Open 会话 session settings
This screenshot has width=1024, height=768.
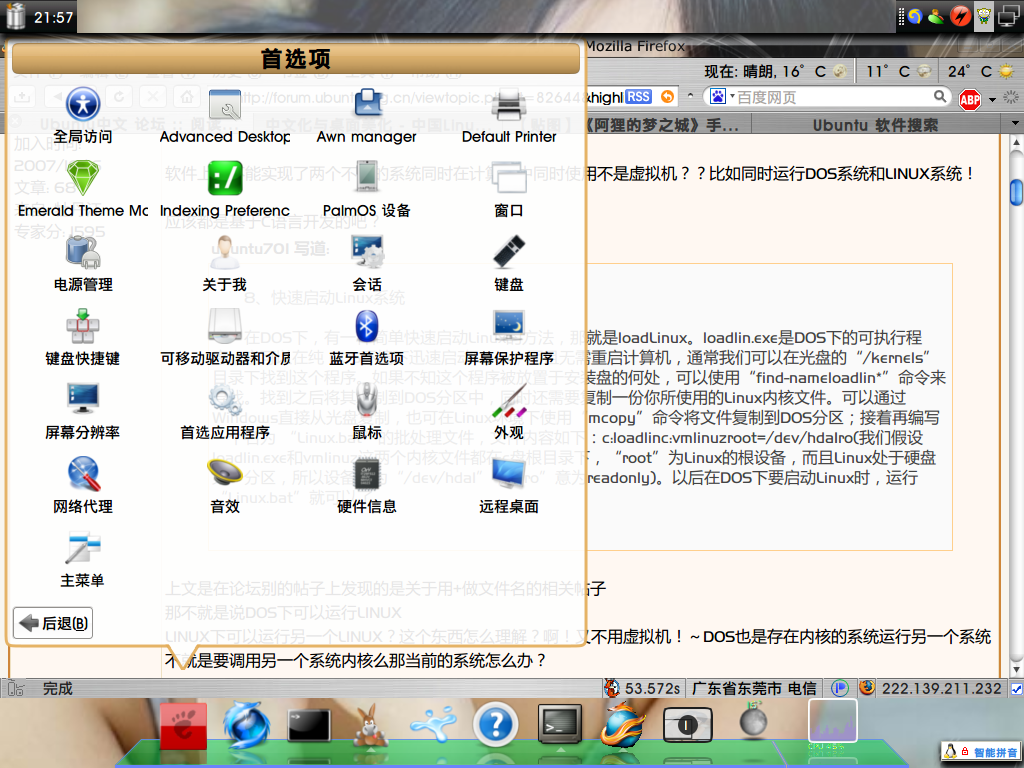pos(367,264)
